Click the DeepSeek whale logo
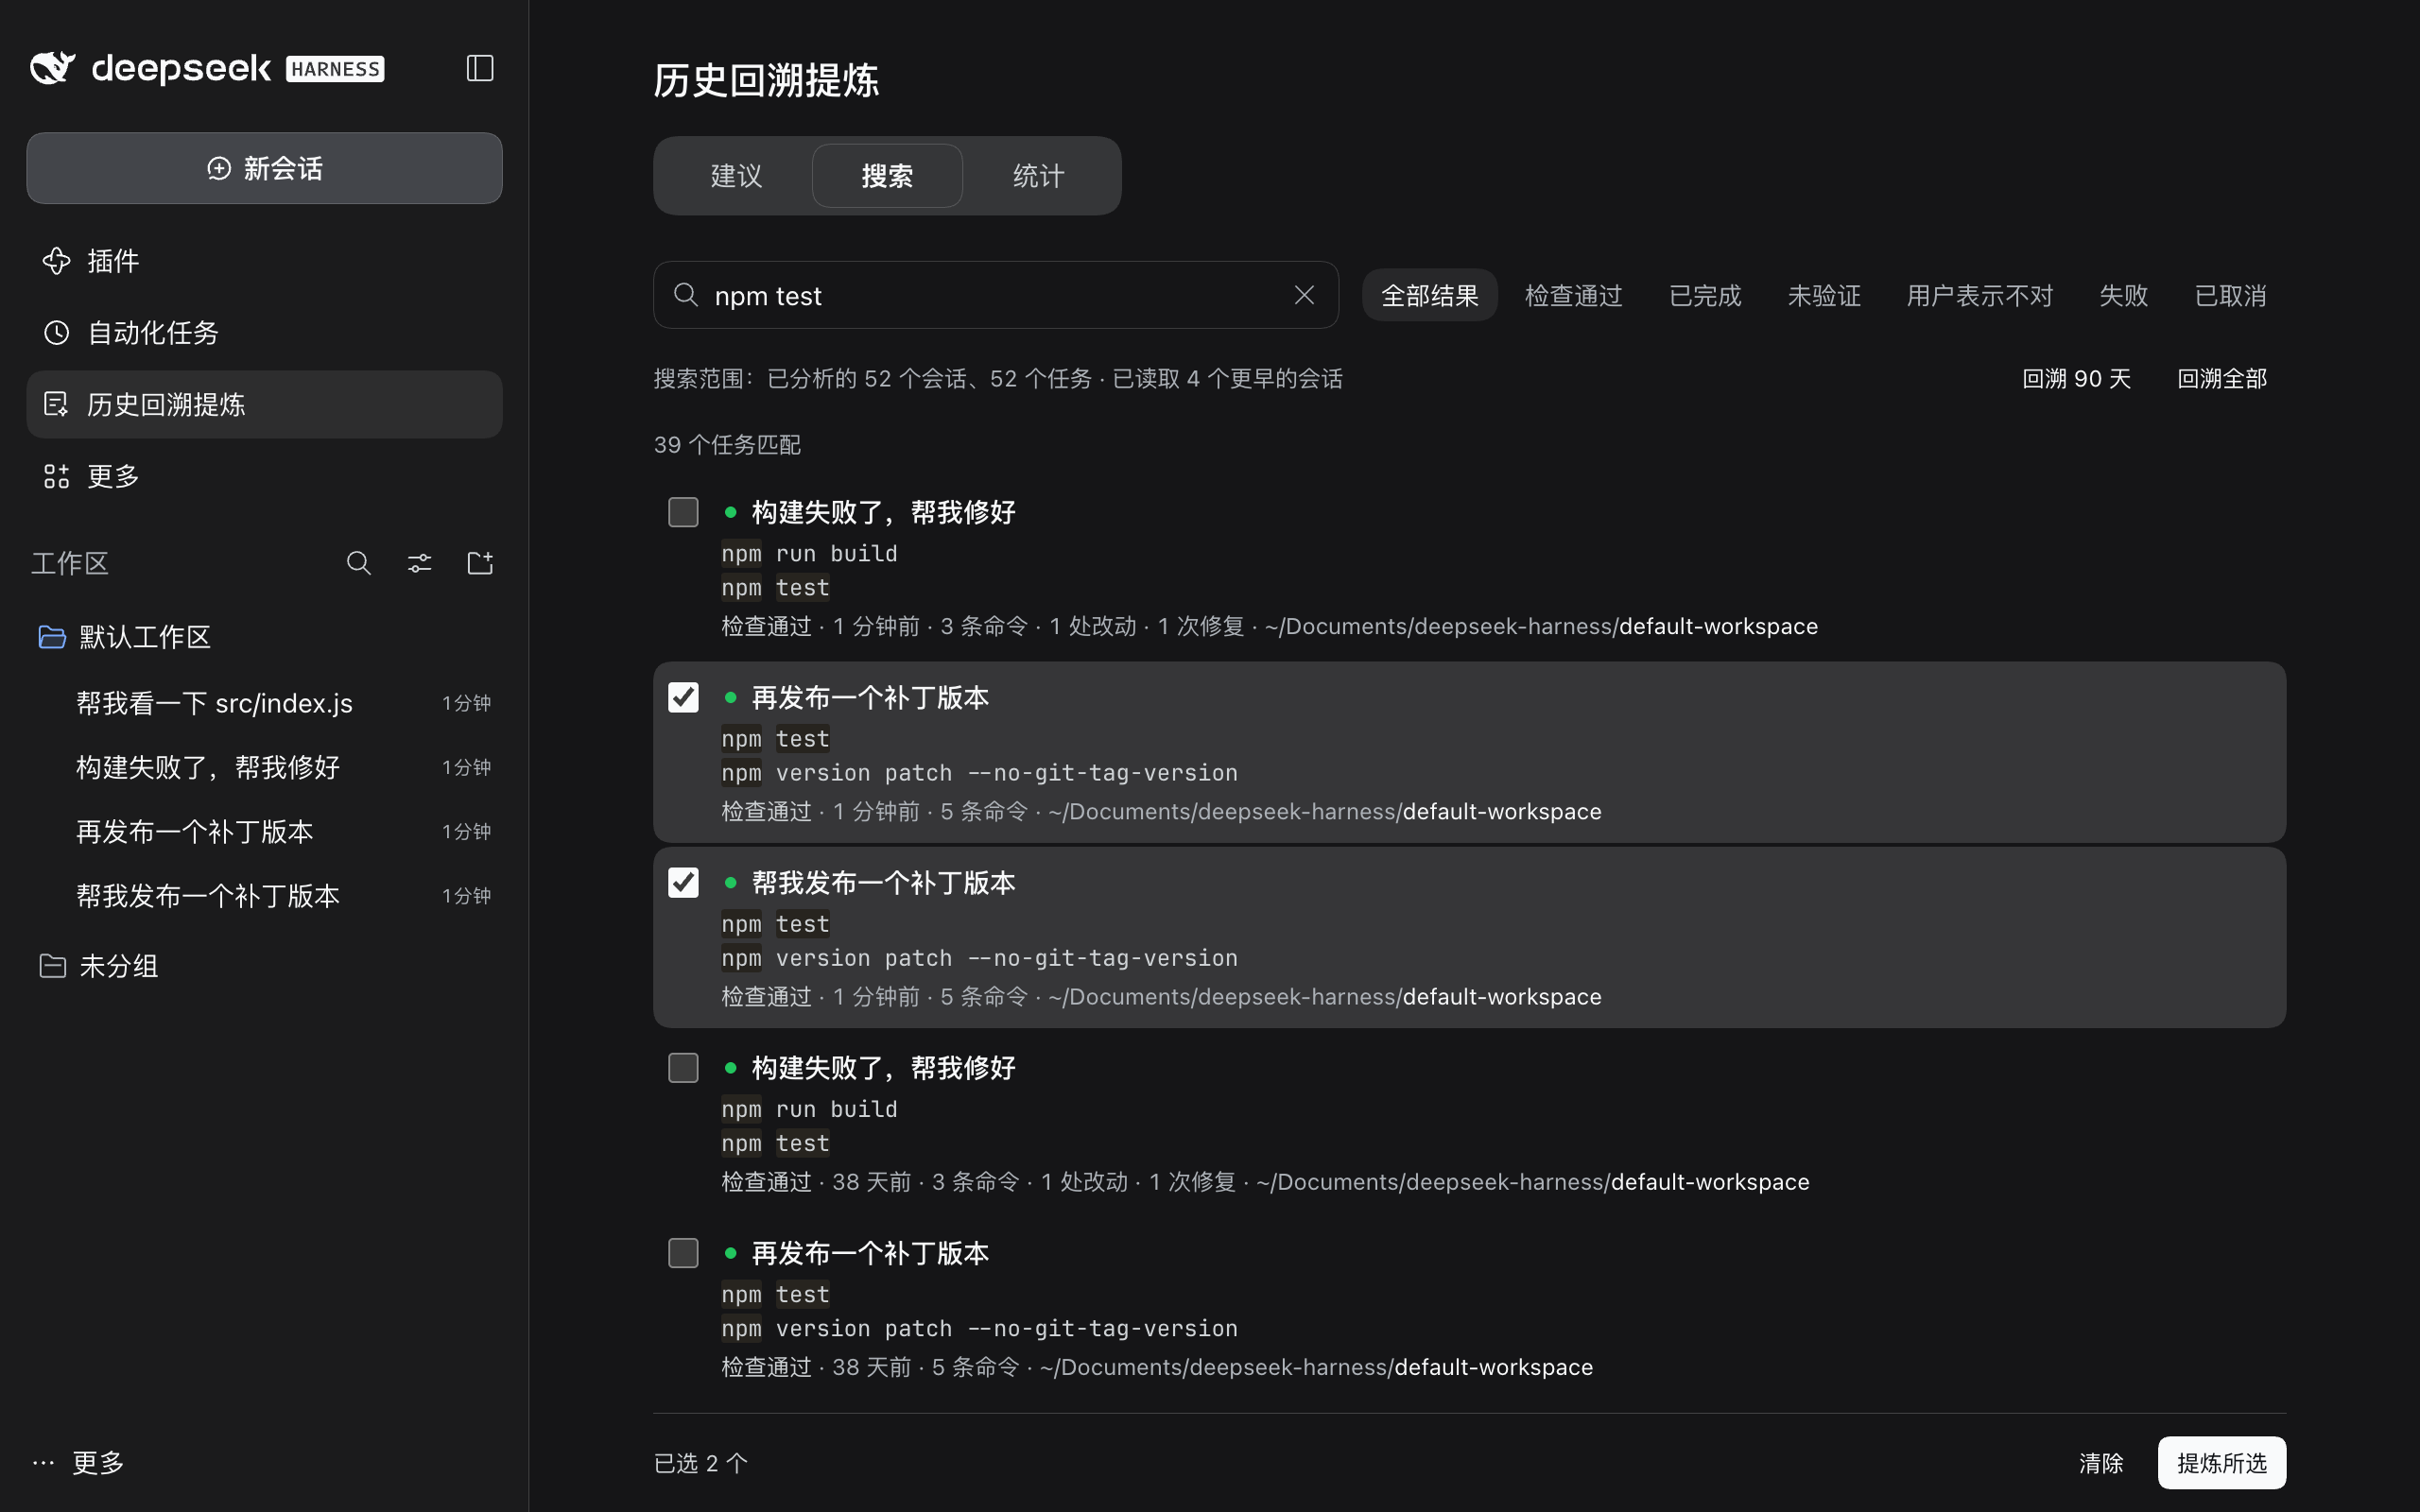 (x=53, y=68)
